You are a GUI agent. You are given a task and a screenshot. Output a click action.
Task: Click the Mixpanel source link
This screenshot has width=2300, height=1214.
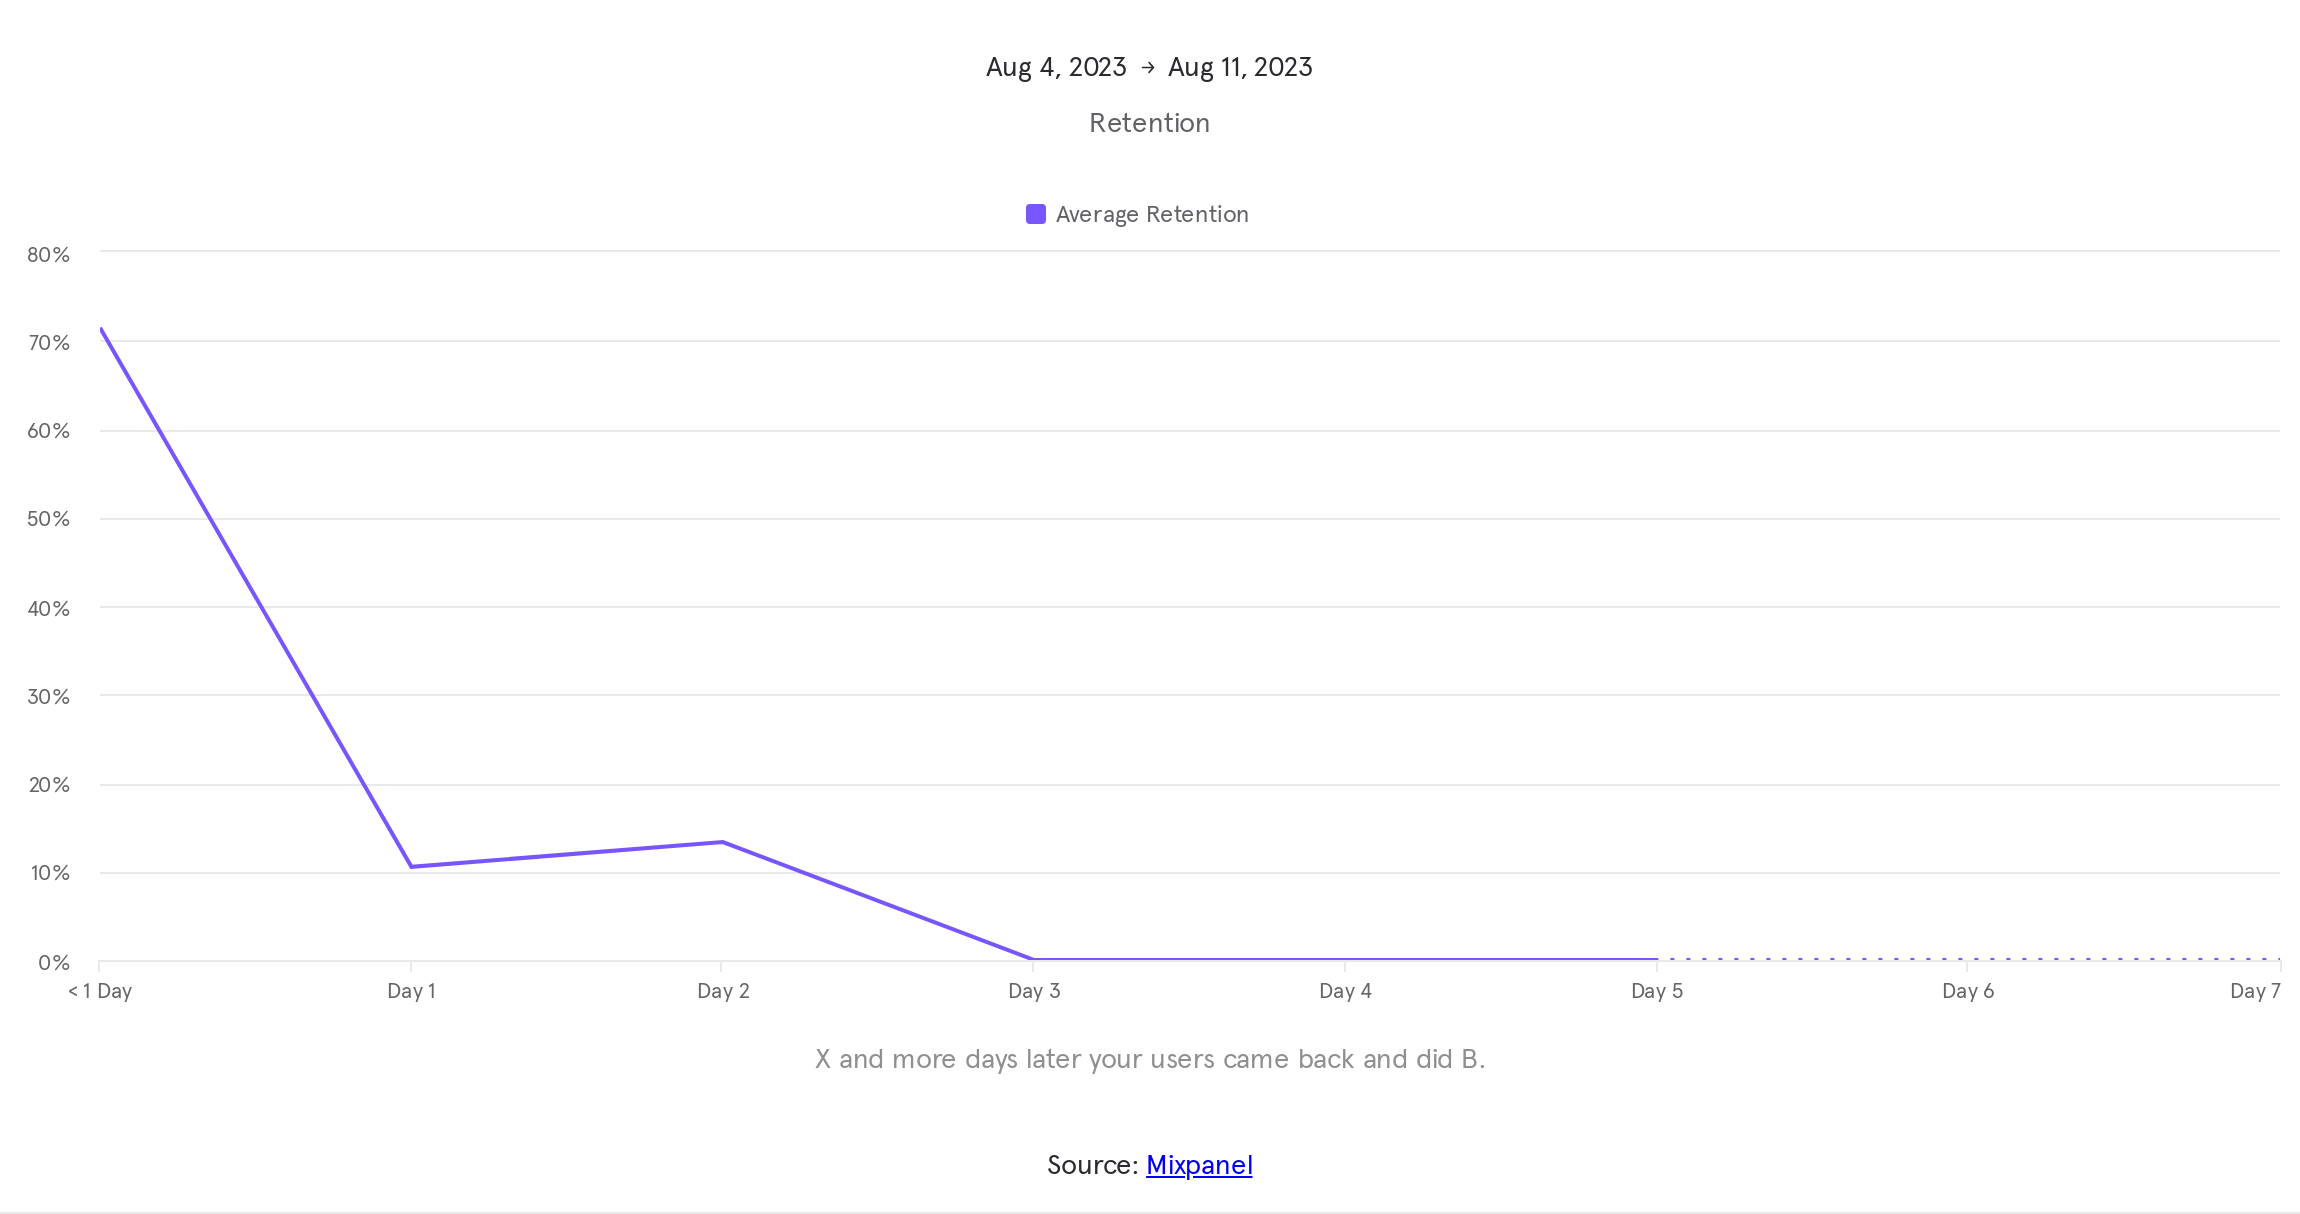1199,1165
